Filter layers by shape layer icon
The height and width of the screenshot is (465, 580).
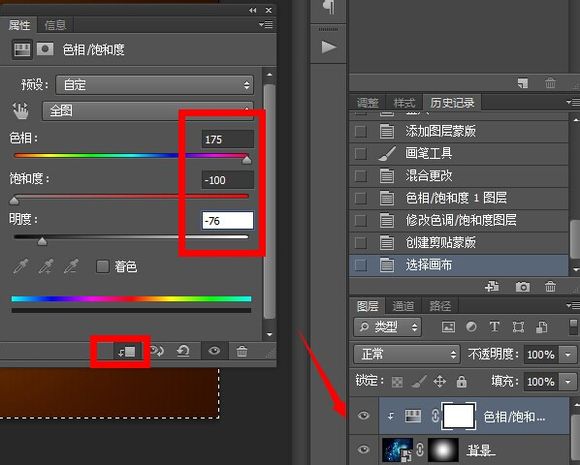click(x=518, y=327)
